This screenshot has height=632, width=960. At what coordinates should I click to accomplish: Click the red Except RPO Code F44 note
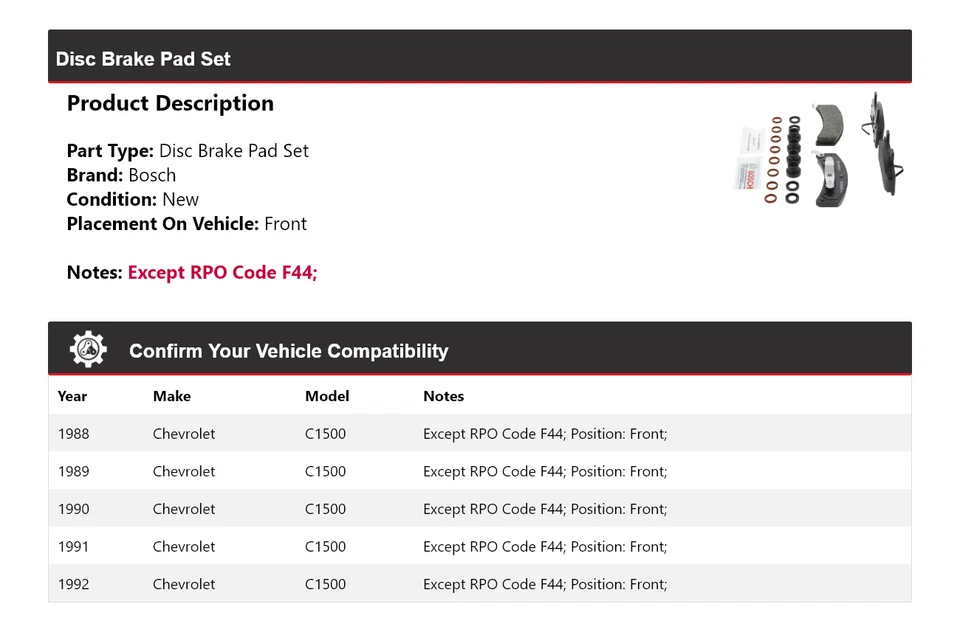[222, 272]
